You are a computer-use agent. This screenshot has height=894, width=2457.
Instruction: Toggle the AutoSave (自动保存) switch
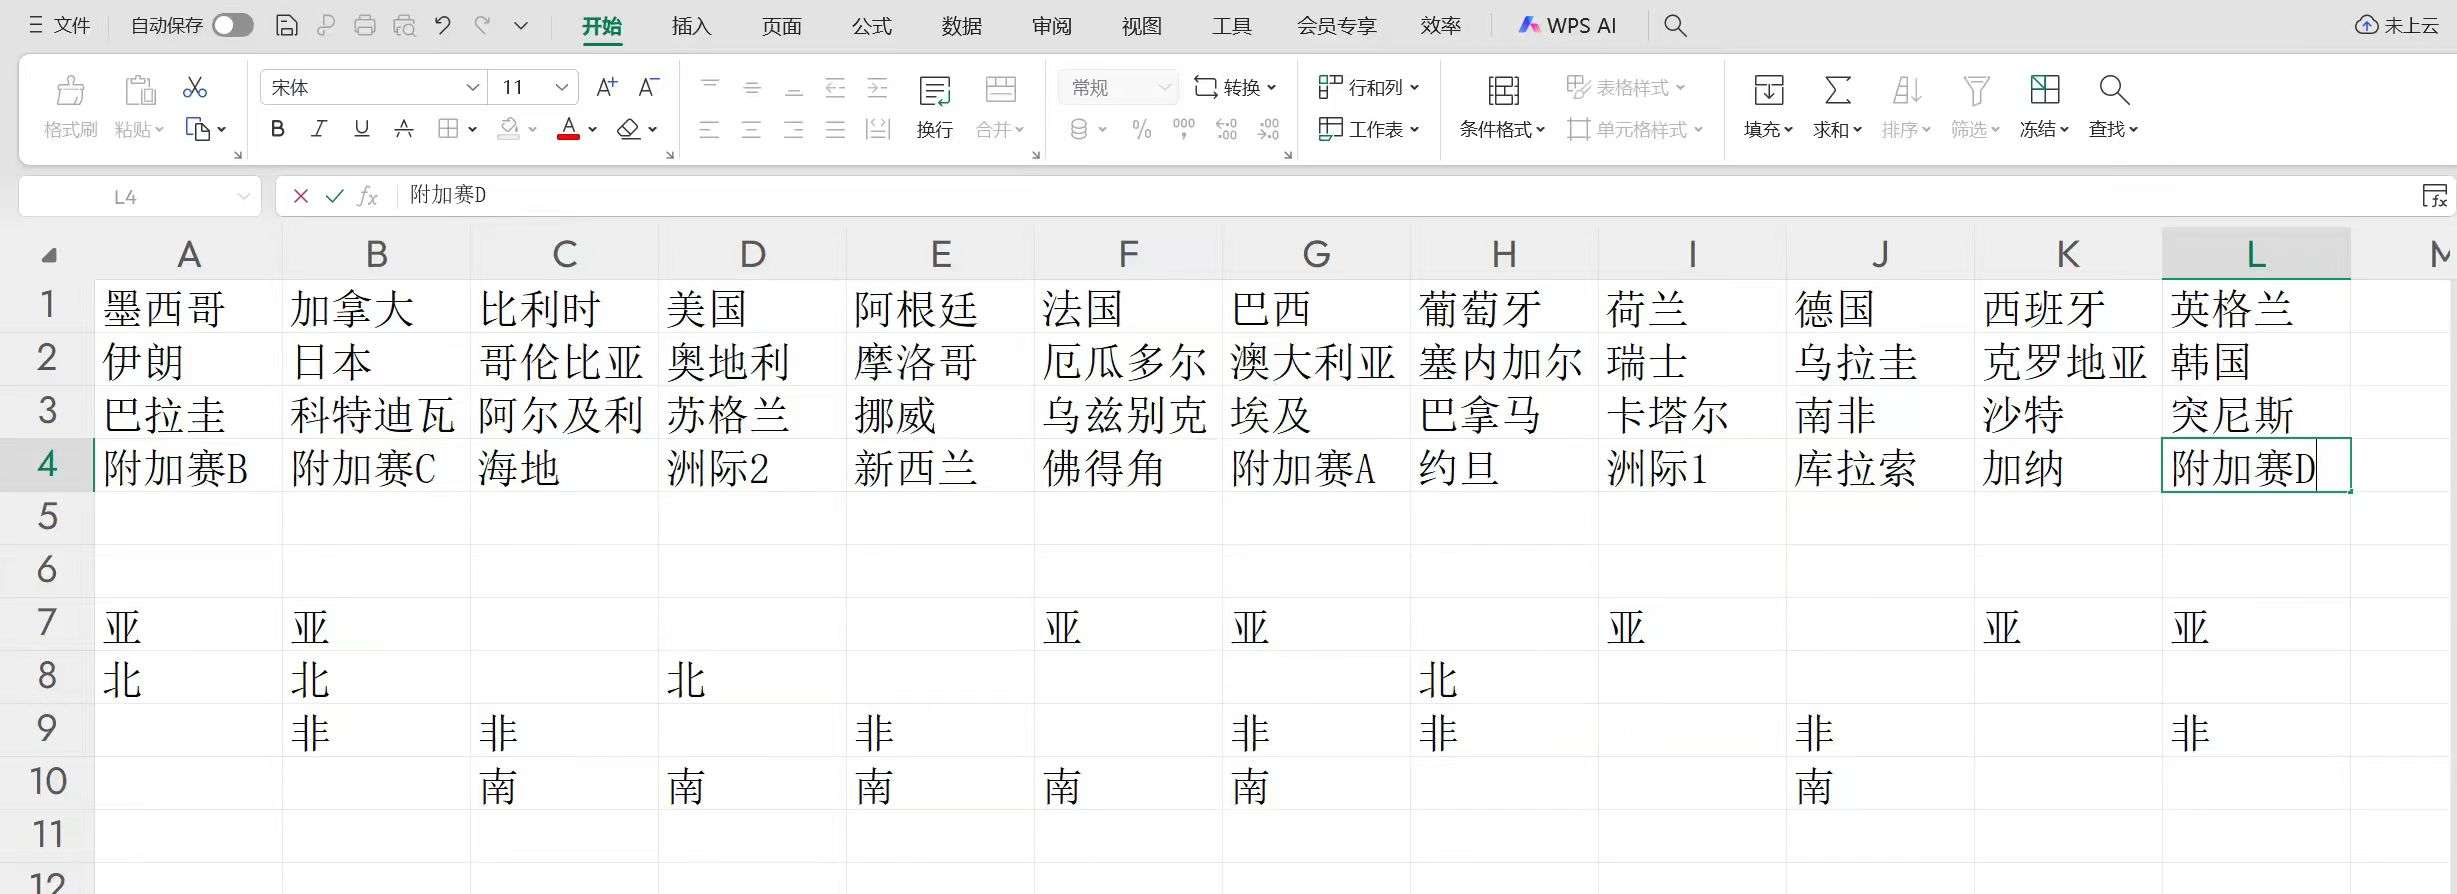click(232, 26)
